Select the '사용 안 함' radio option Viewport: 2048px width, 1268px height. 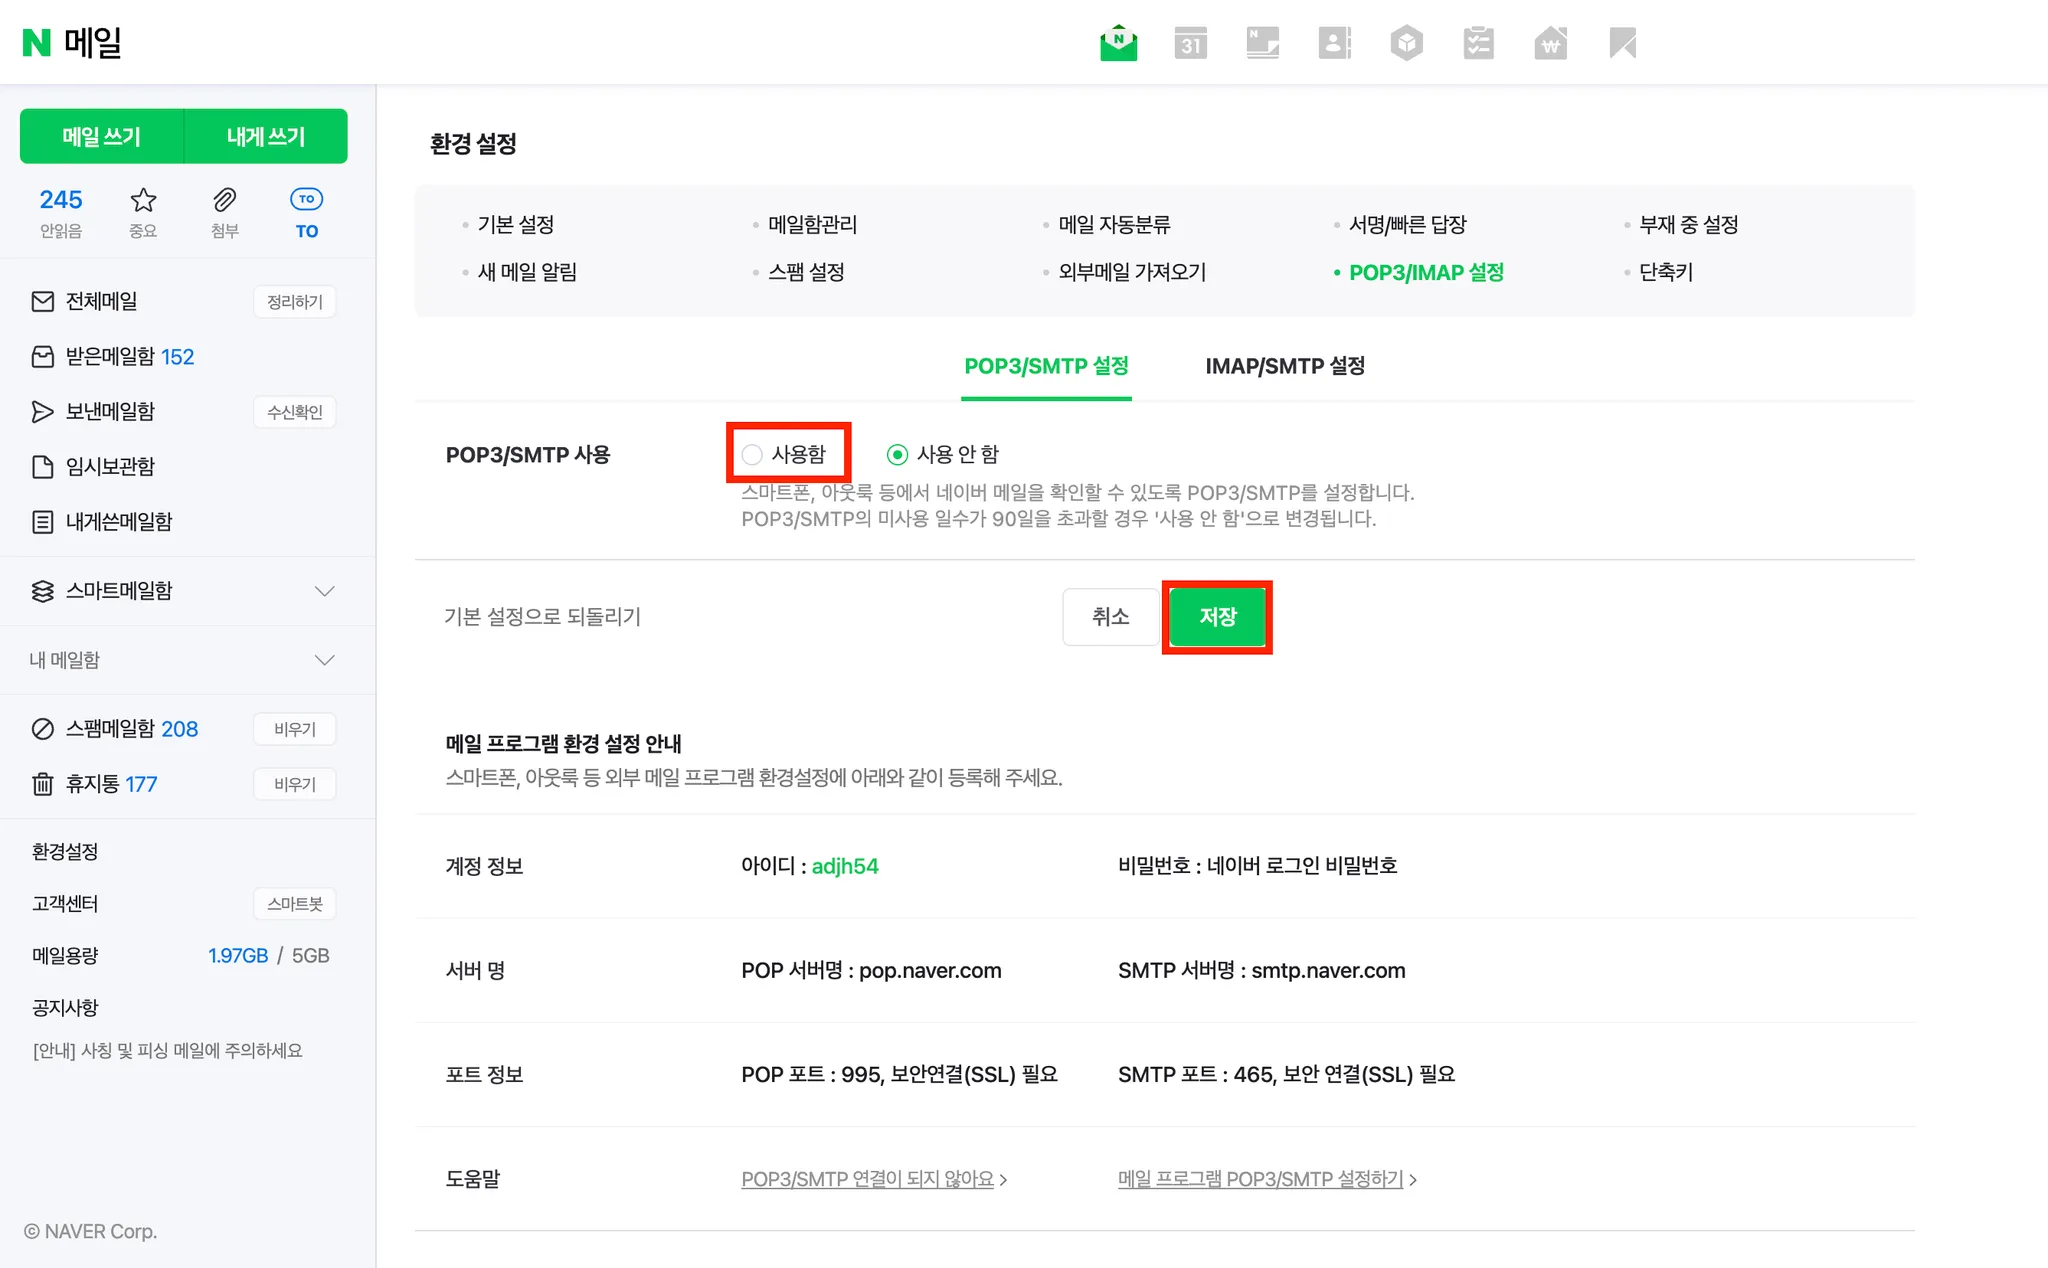(x=897, y=455)
